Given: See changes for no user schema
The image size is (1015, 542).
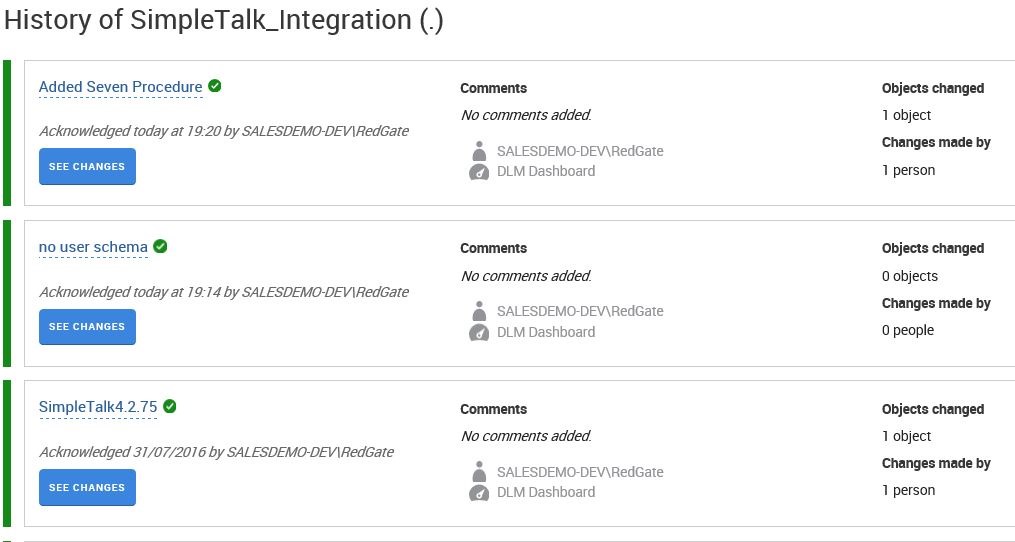Looking at the screenshot, I should 87,327.
